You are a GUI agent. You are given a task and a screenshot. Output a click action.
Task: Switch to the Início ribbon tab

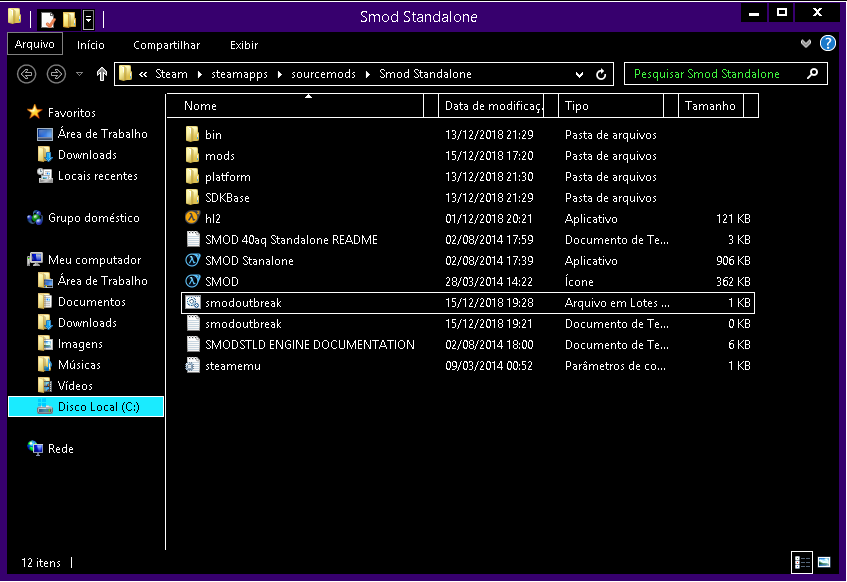[90, 45]
